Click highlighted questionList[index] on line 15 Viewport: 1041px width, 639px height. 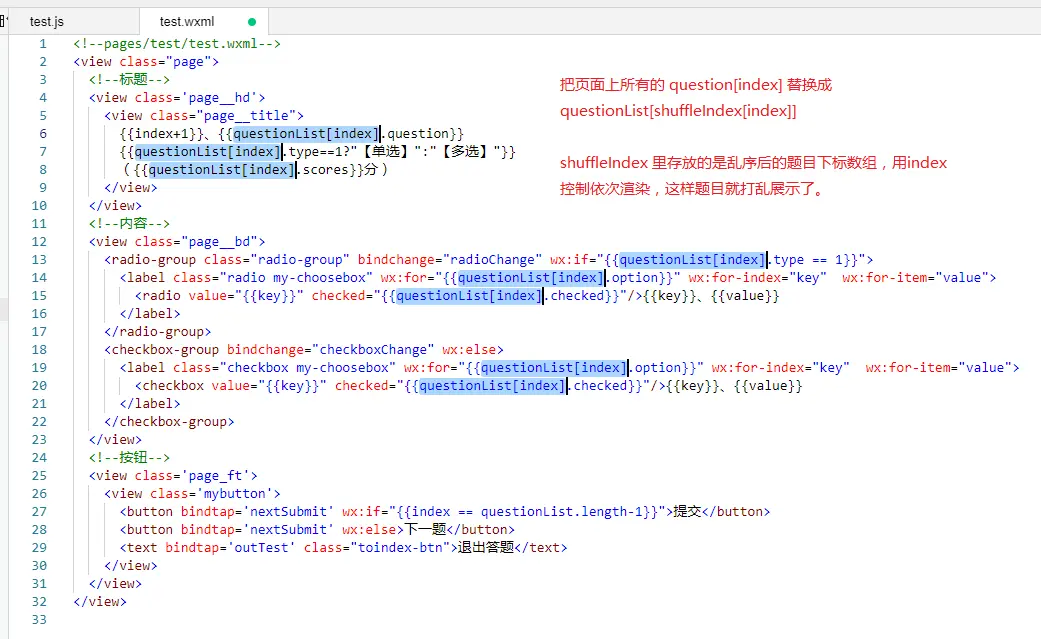469,296
